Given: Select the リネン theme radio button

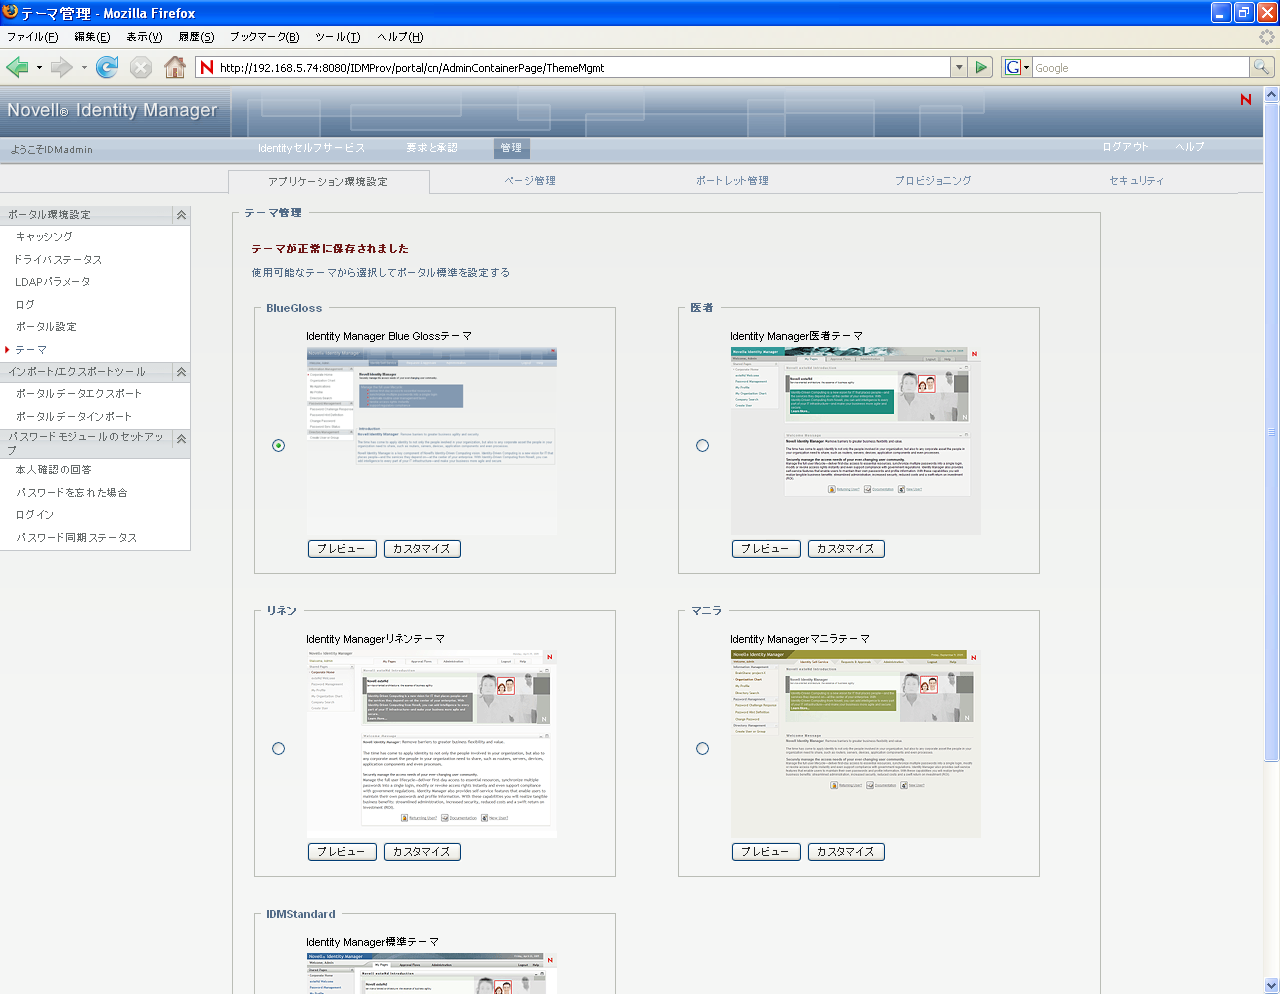Looking at the screenshot, I should 279,748.
